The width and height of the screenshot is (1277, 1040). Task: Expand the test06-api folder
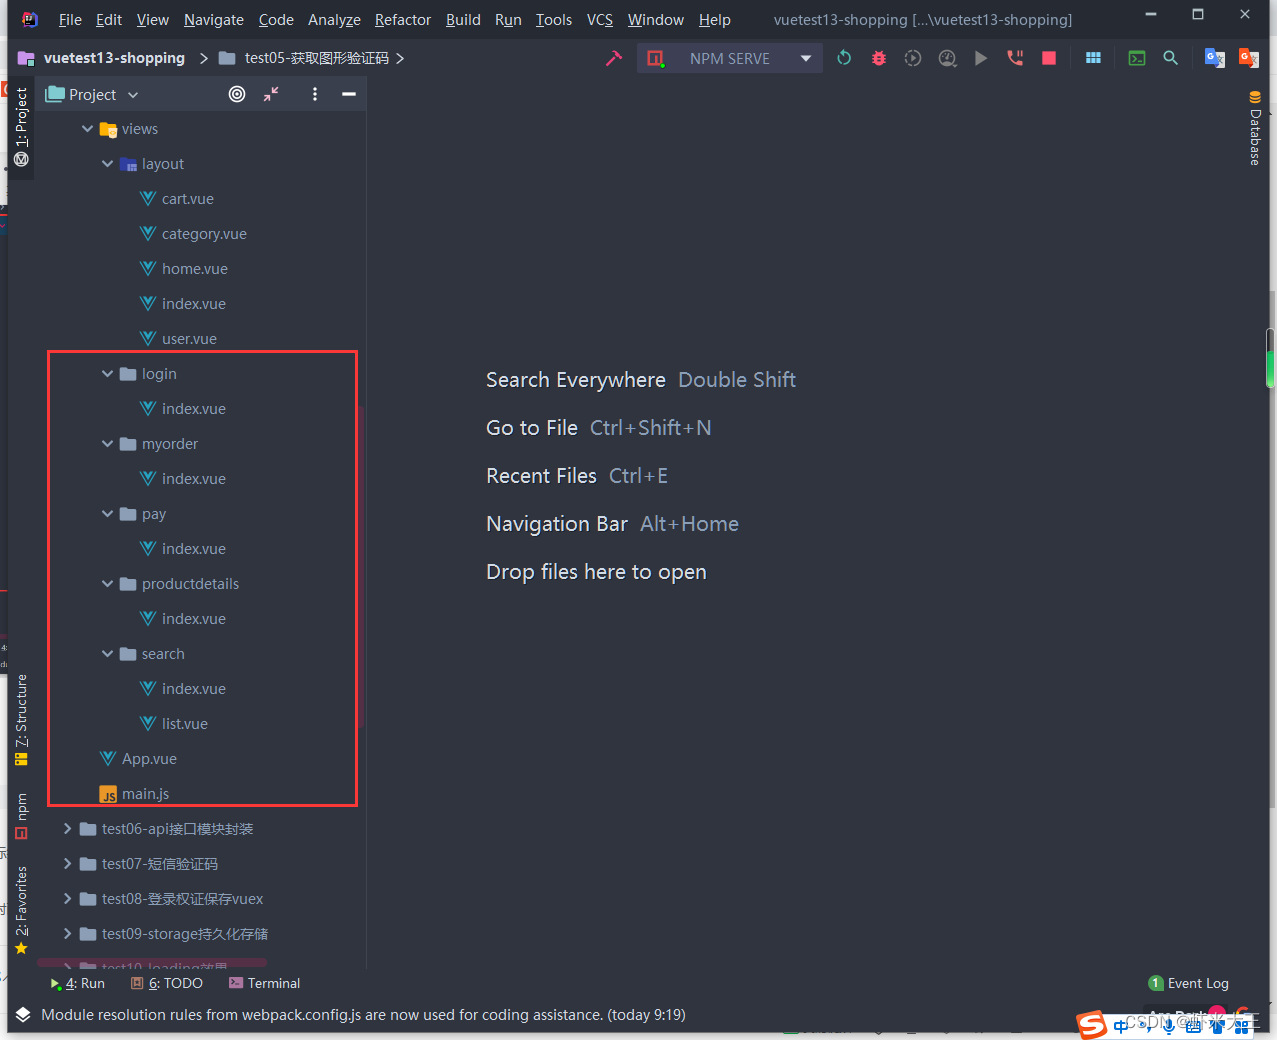click(66, 829)
